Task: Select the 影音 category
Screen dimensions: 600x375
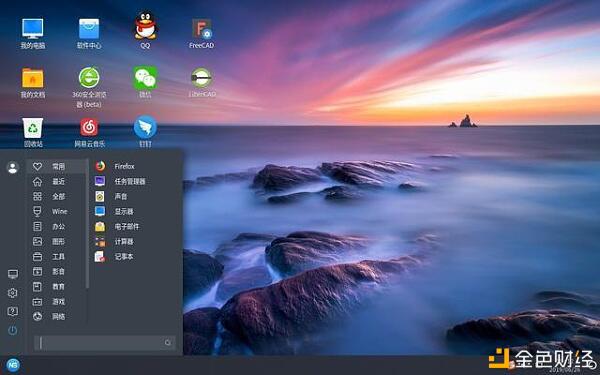Action: click(x=57, y=271)
